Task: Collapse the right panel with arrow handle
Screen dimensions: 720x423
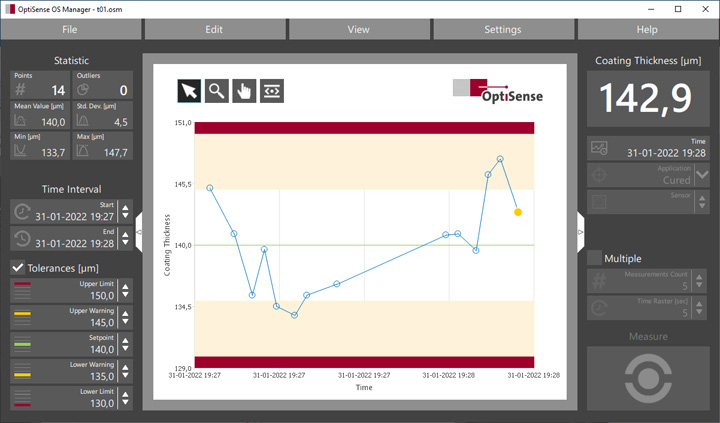Action: [x=580, y=232]
